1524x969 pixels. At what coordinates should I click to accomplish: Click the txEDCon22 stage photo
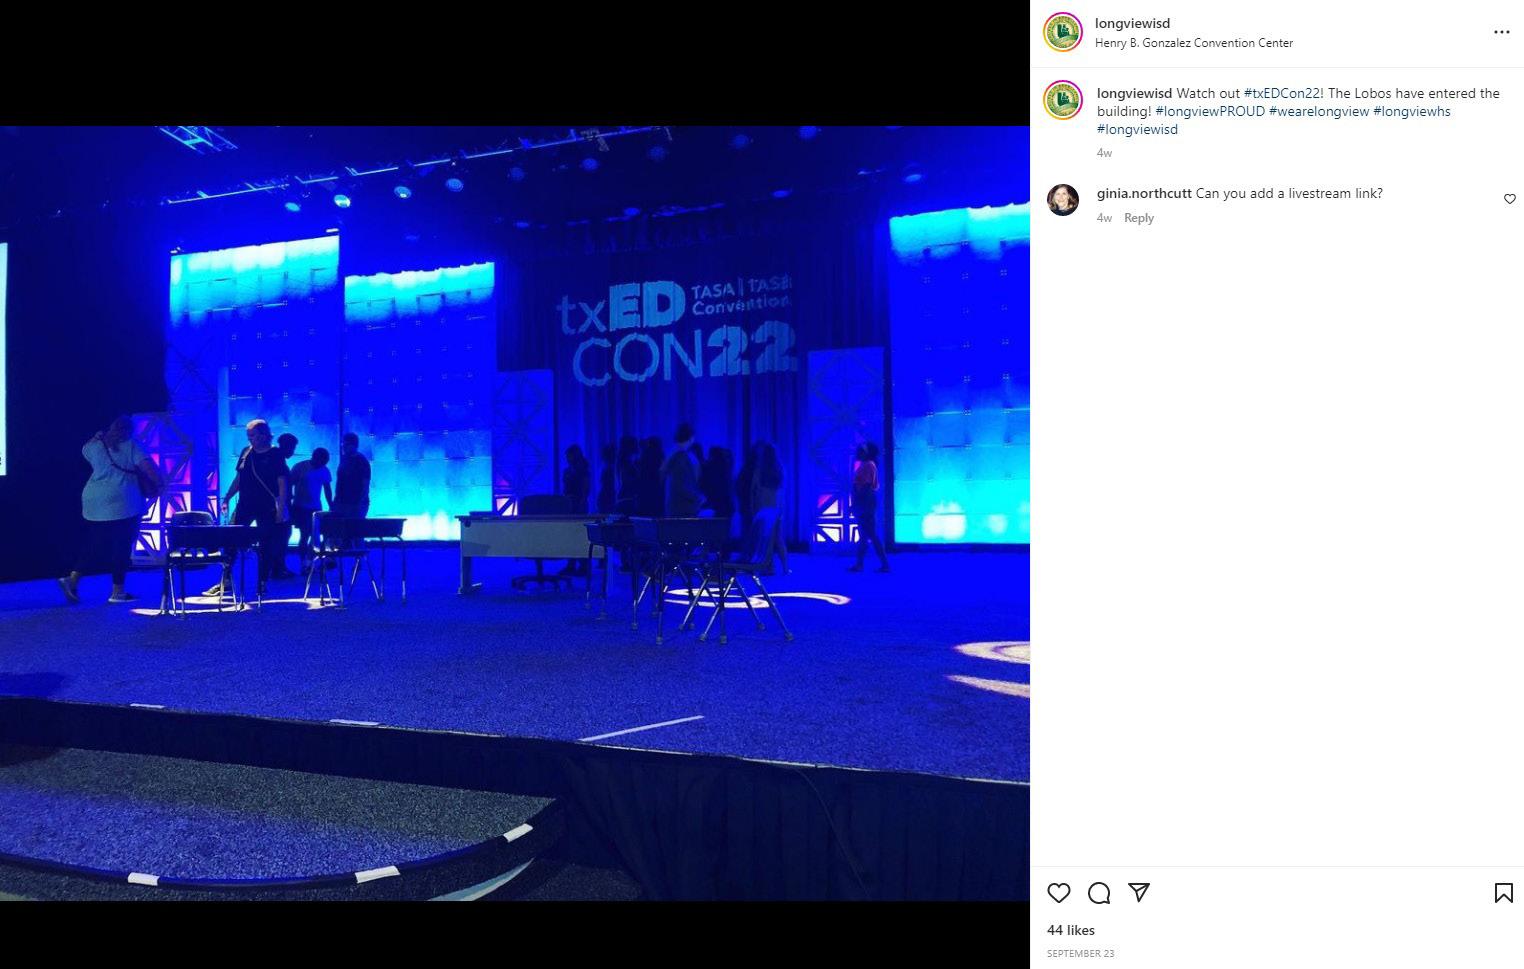515,513
